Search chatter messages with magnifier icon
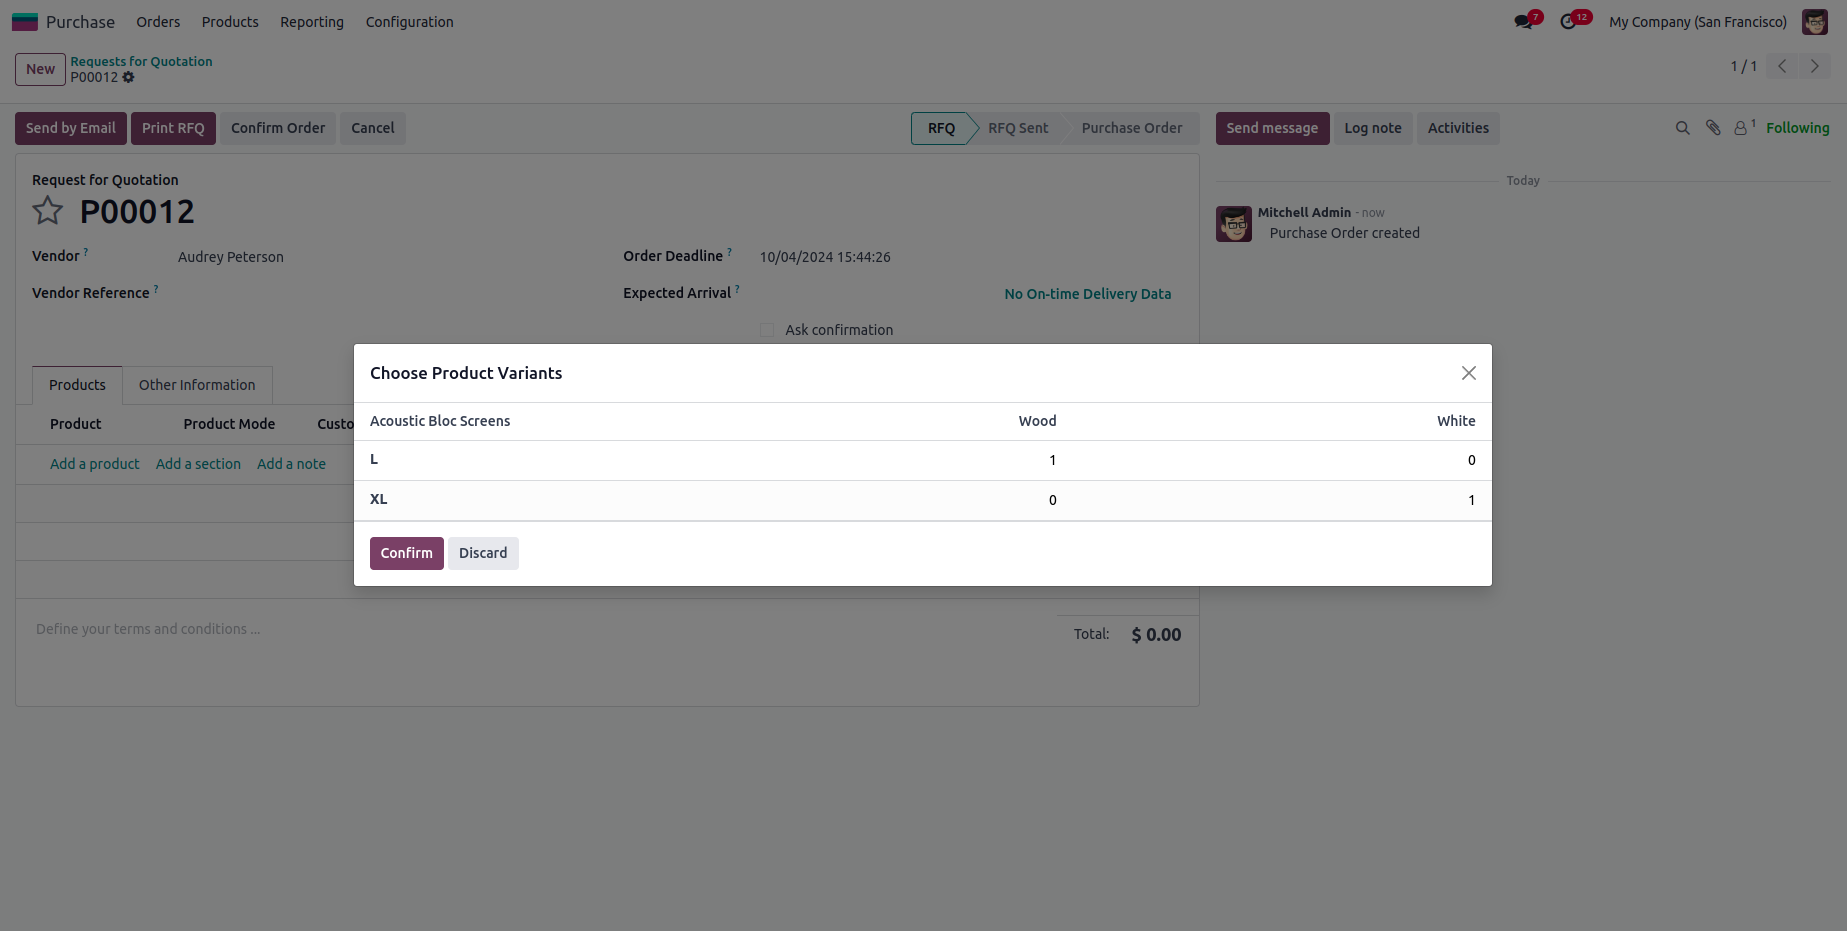 1682,128
